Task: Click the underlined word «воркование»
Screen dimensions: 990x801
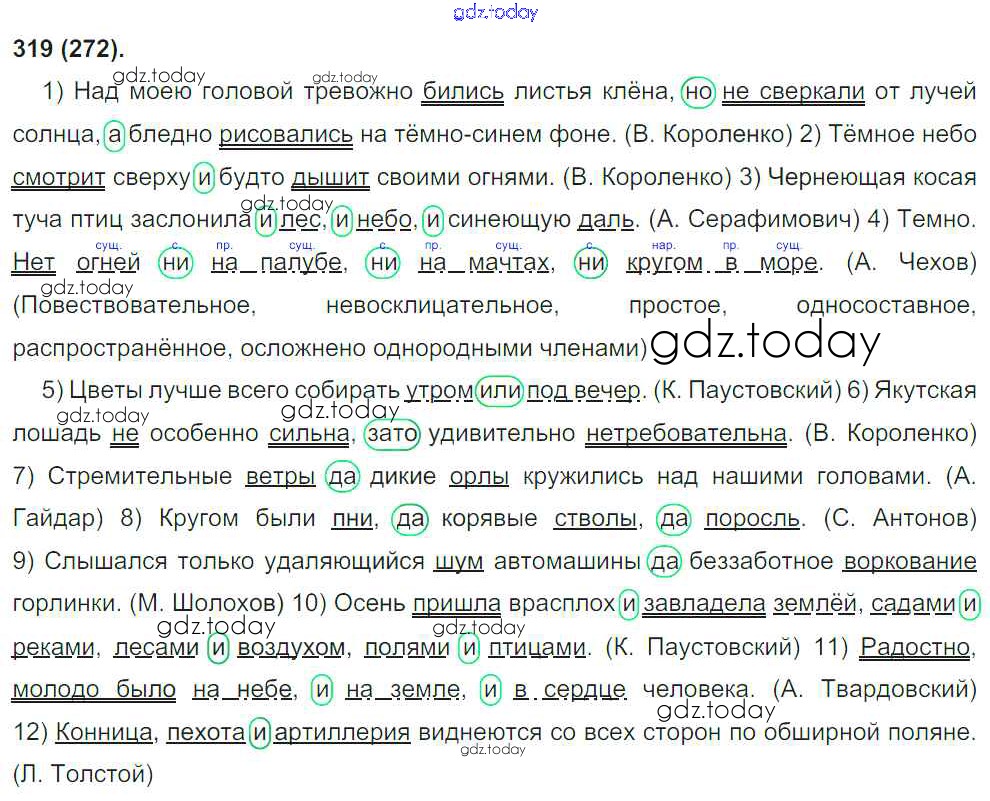Action: [910, 562]
